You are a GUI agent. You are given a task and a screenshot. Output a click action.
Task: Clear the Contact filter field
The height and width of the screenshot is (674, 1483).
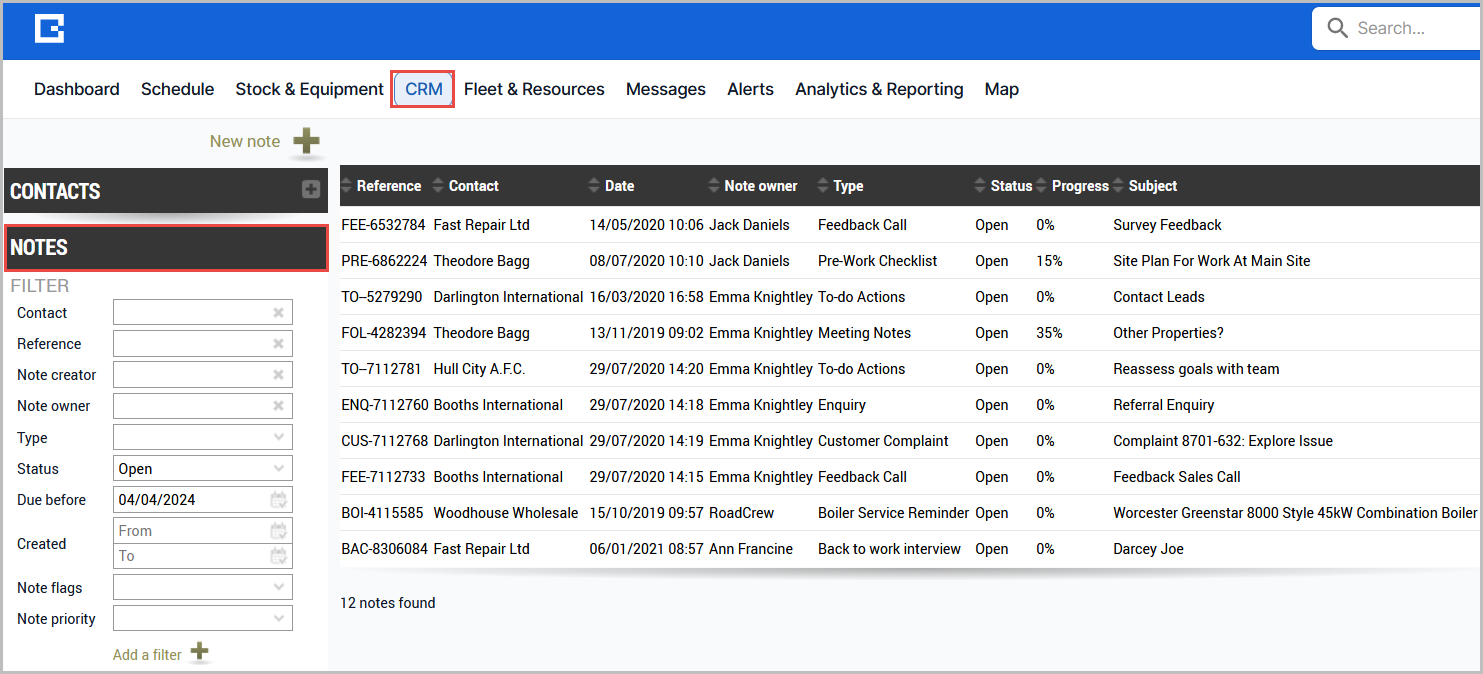click(279, 313)
